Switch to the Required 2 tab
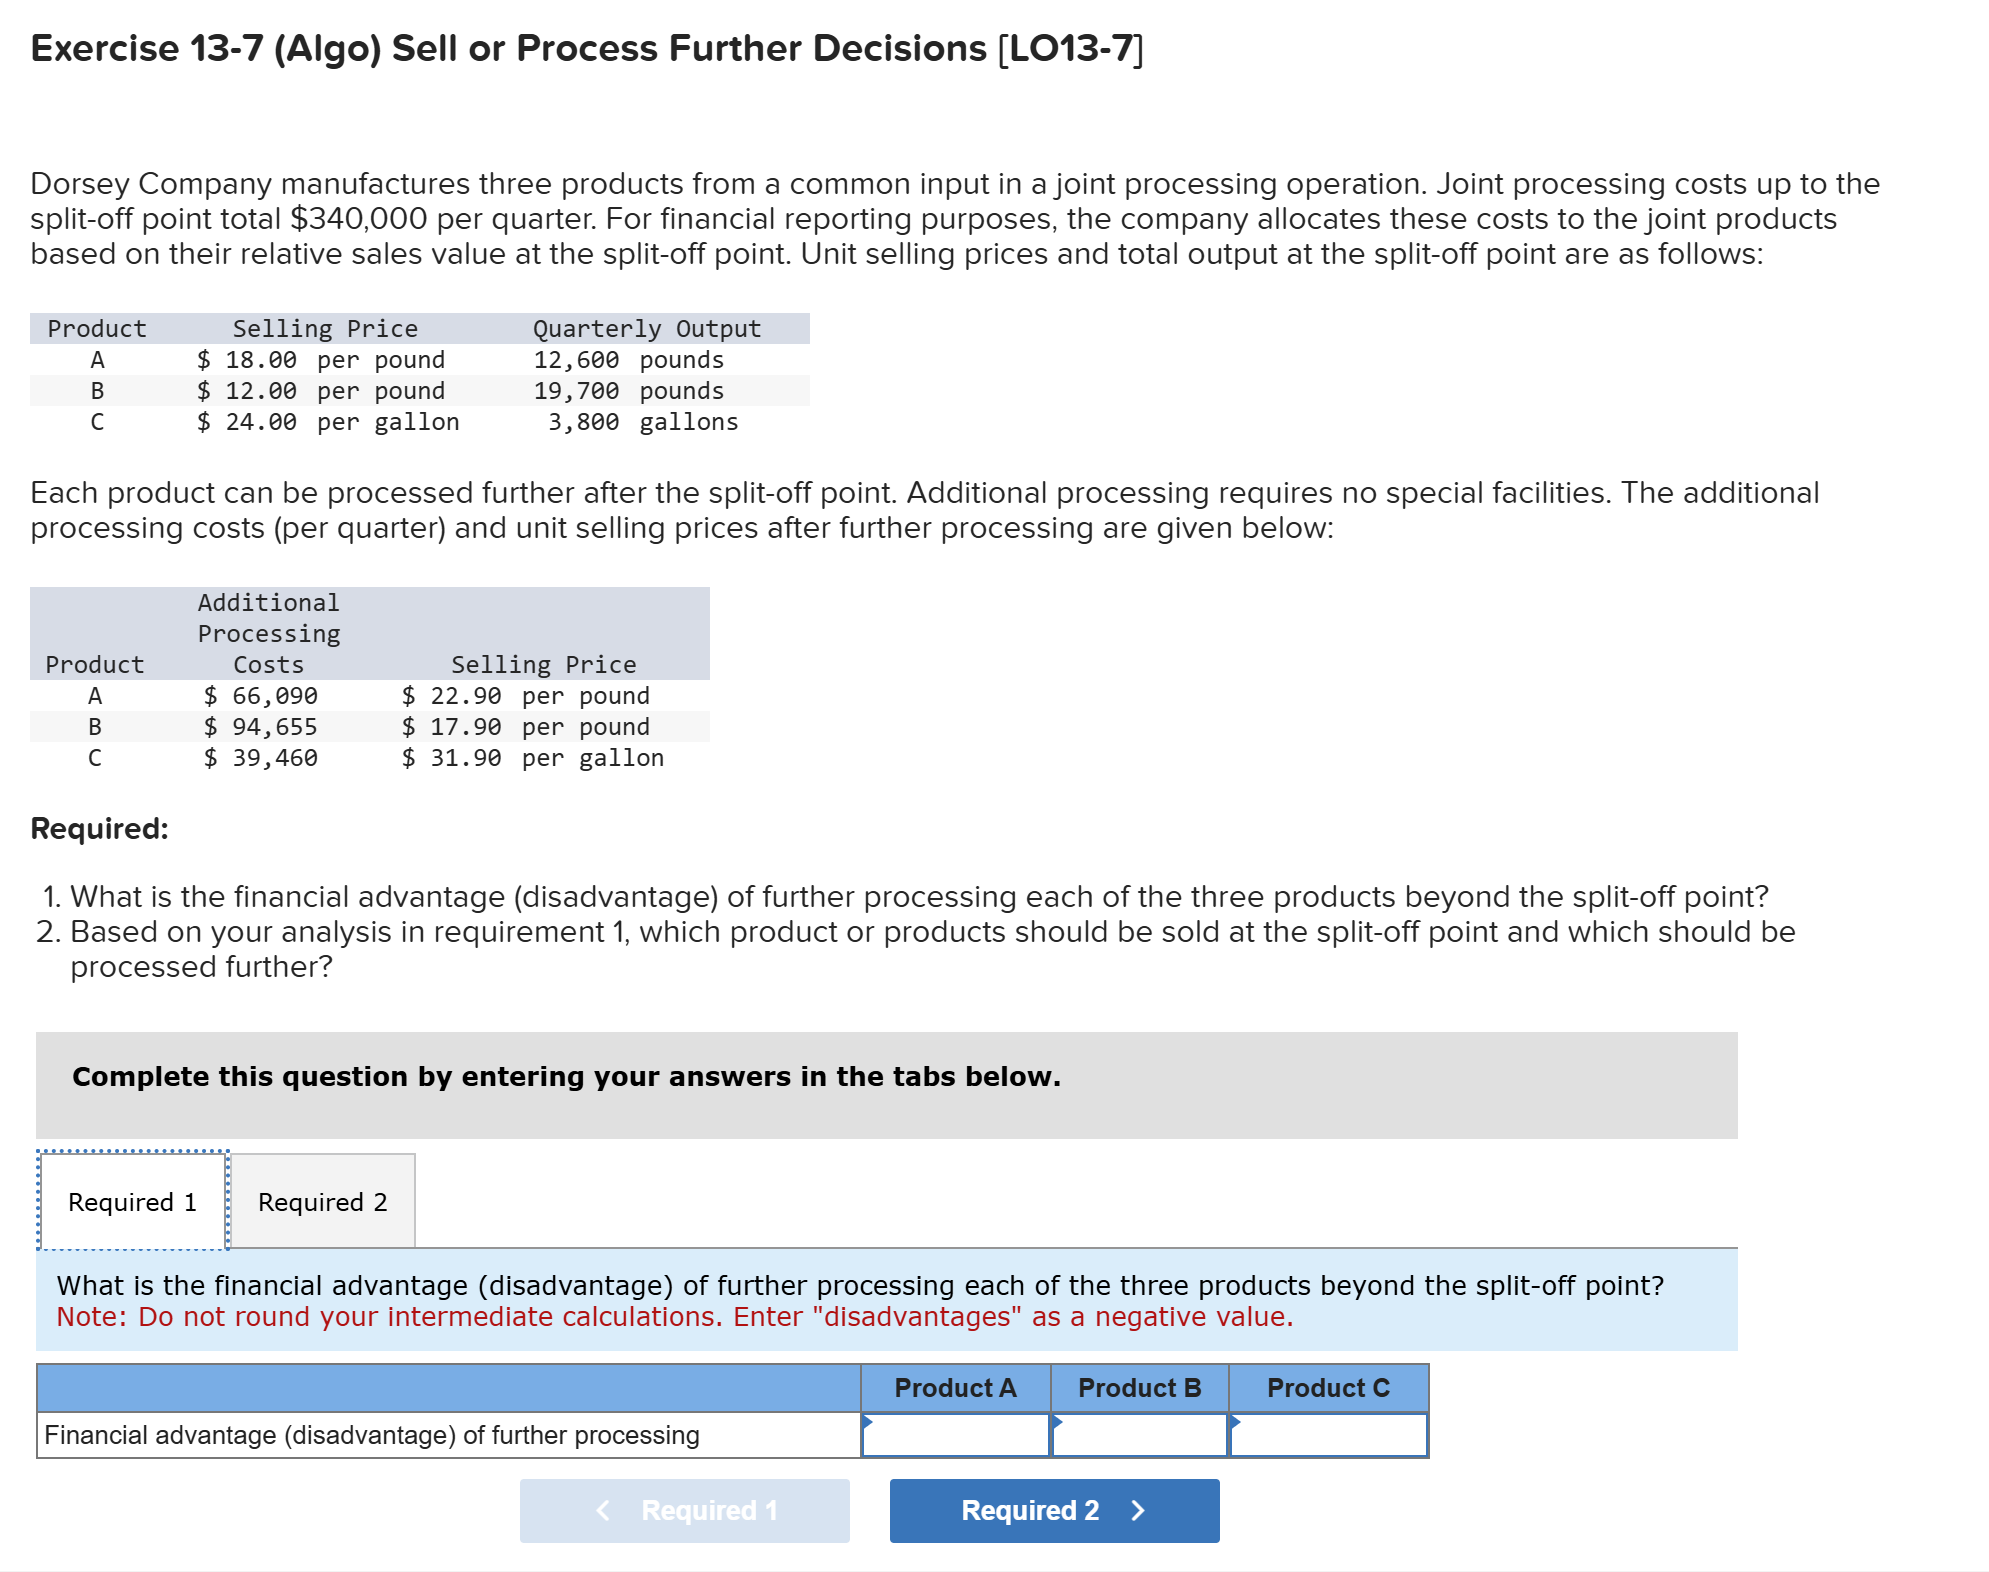This screenshot has width=1989, height=1572. (x=322, y=1200)
